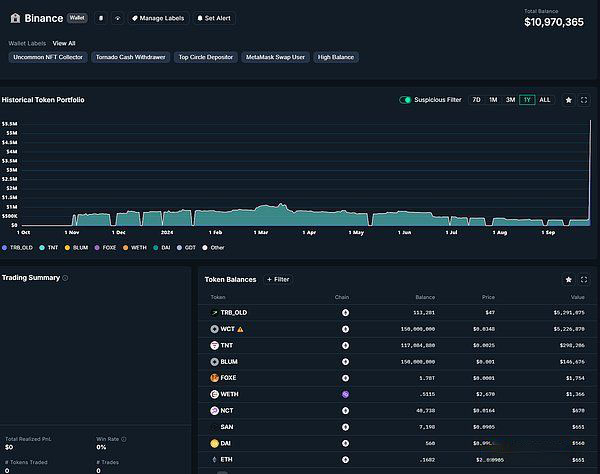This screenshot has width=600, height=474.
Task: Toggle WETH series in chart legend
Action: [136, 247]
